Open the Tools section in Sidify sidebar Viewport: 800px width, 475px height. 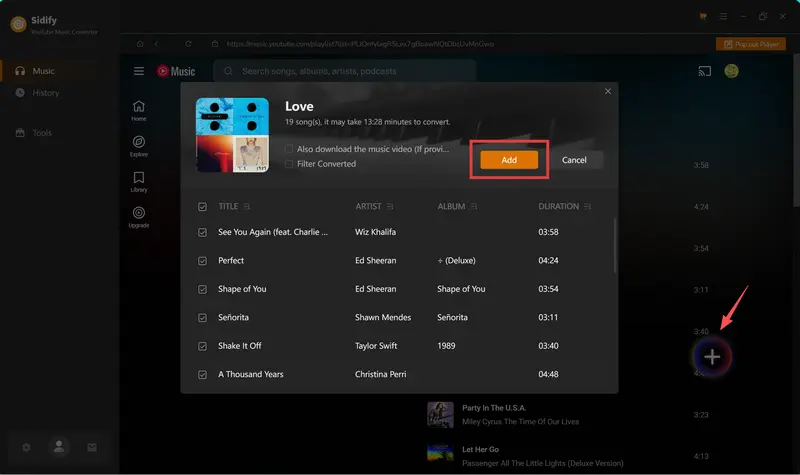coord(60,133)
